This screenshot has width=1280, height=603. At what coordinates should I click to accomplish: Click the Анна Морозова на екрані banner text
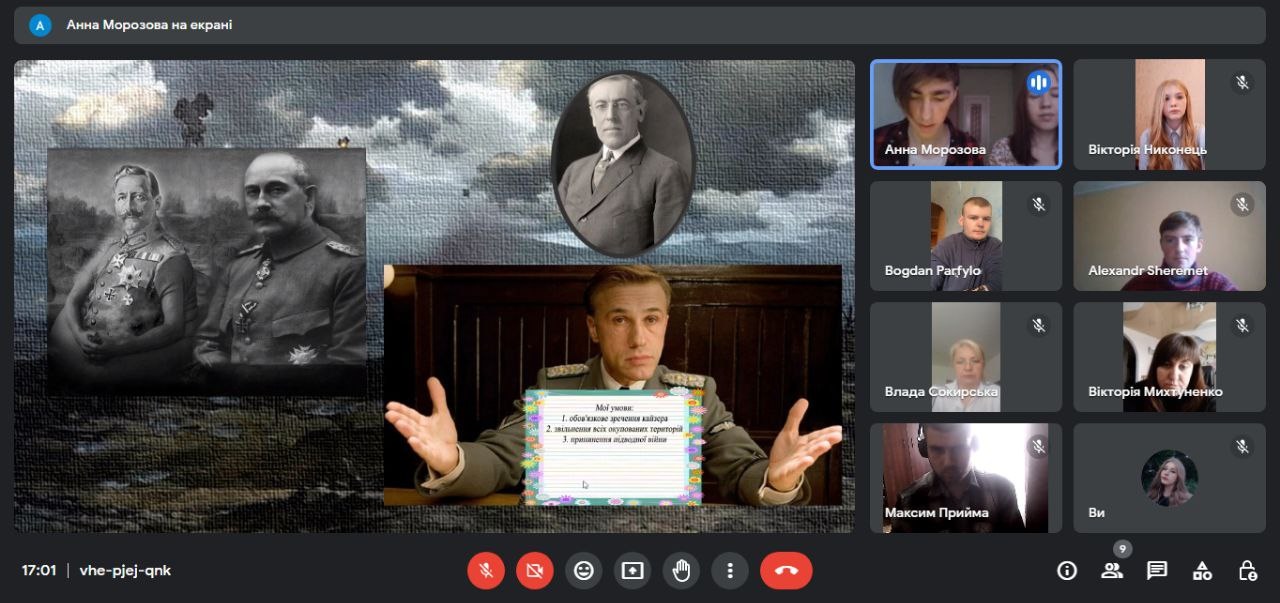tap(149, 25)
